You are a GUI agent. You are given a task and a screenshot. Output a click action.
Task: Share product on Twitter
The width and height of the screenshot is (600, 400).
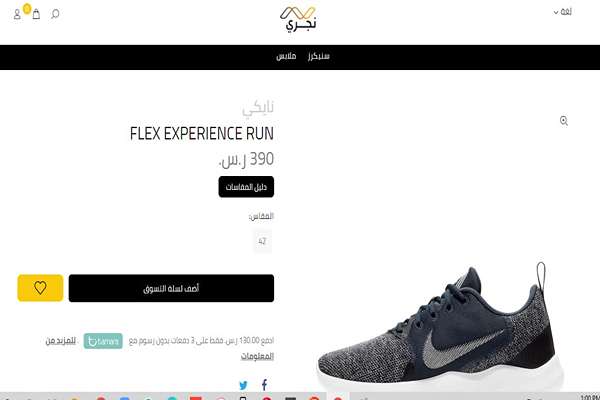(243, 385)
